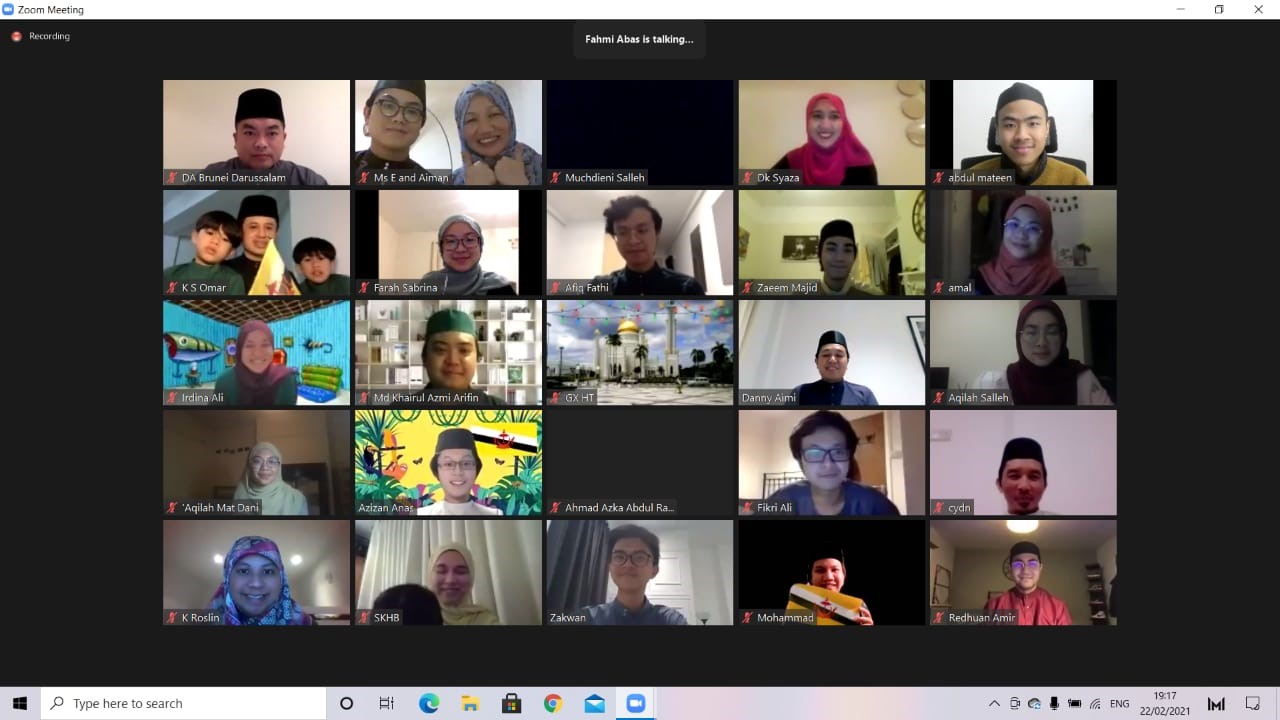Select Ahmad Azka Abdul Ra... blank tile
Image resolution: width=1280 pixels, height=720 pixels.
[640, 462]
